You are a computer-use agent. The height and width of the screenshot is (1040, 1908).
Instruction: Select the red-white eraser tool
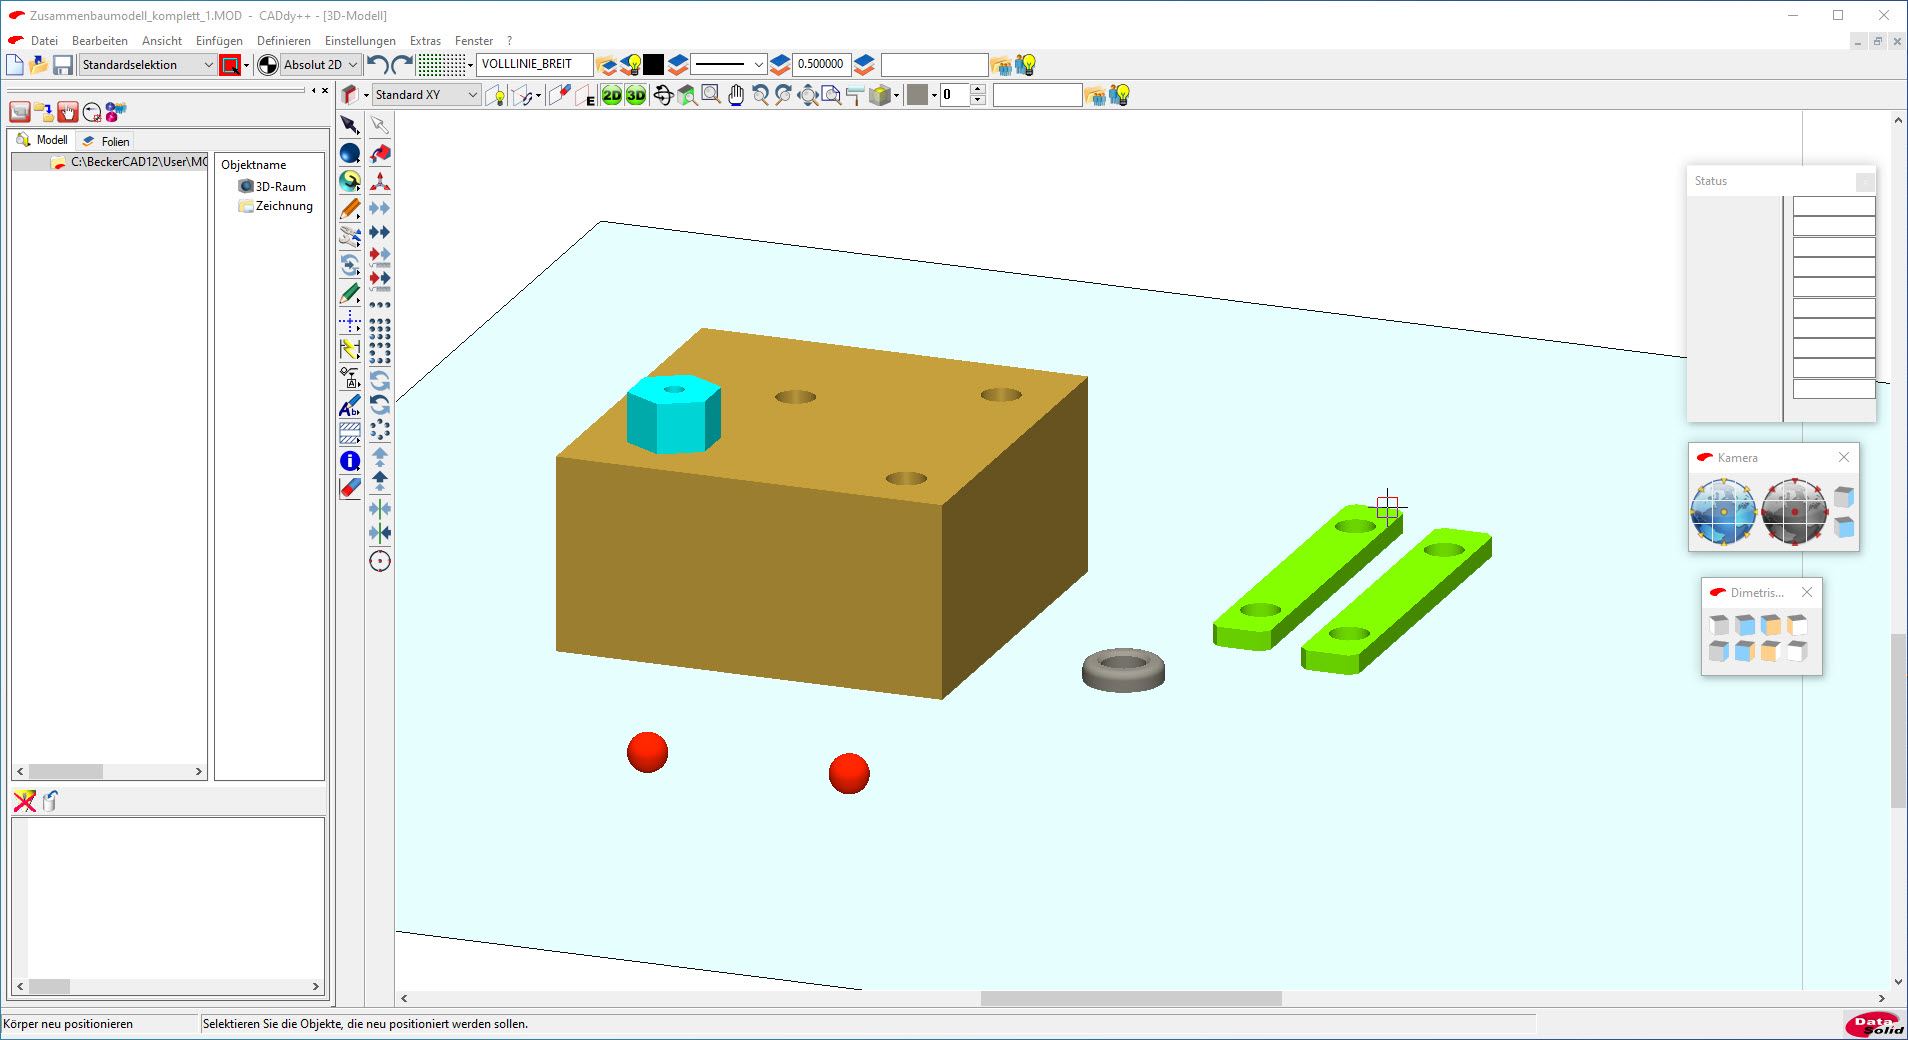click(350, 488)
